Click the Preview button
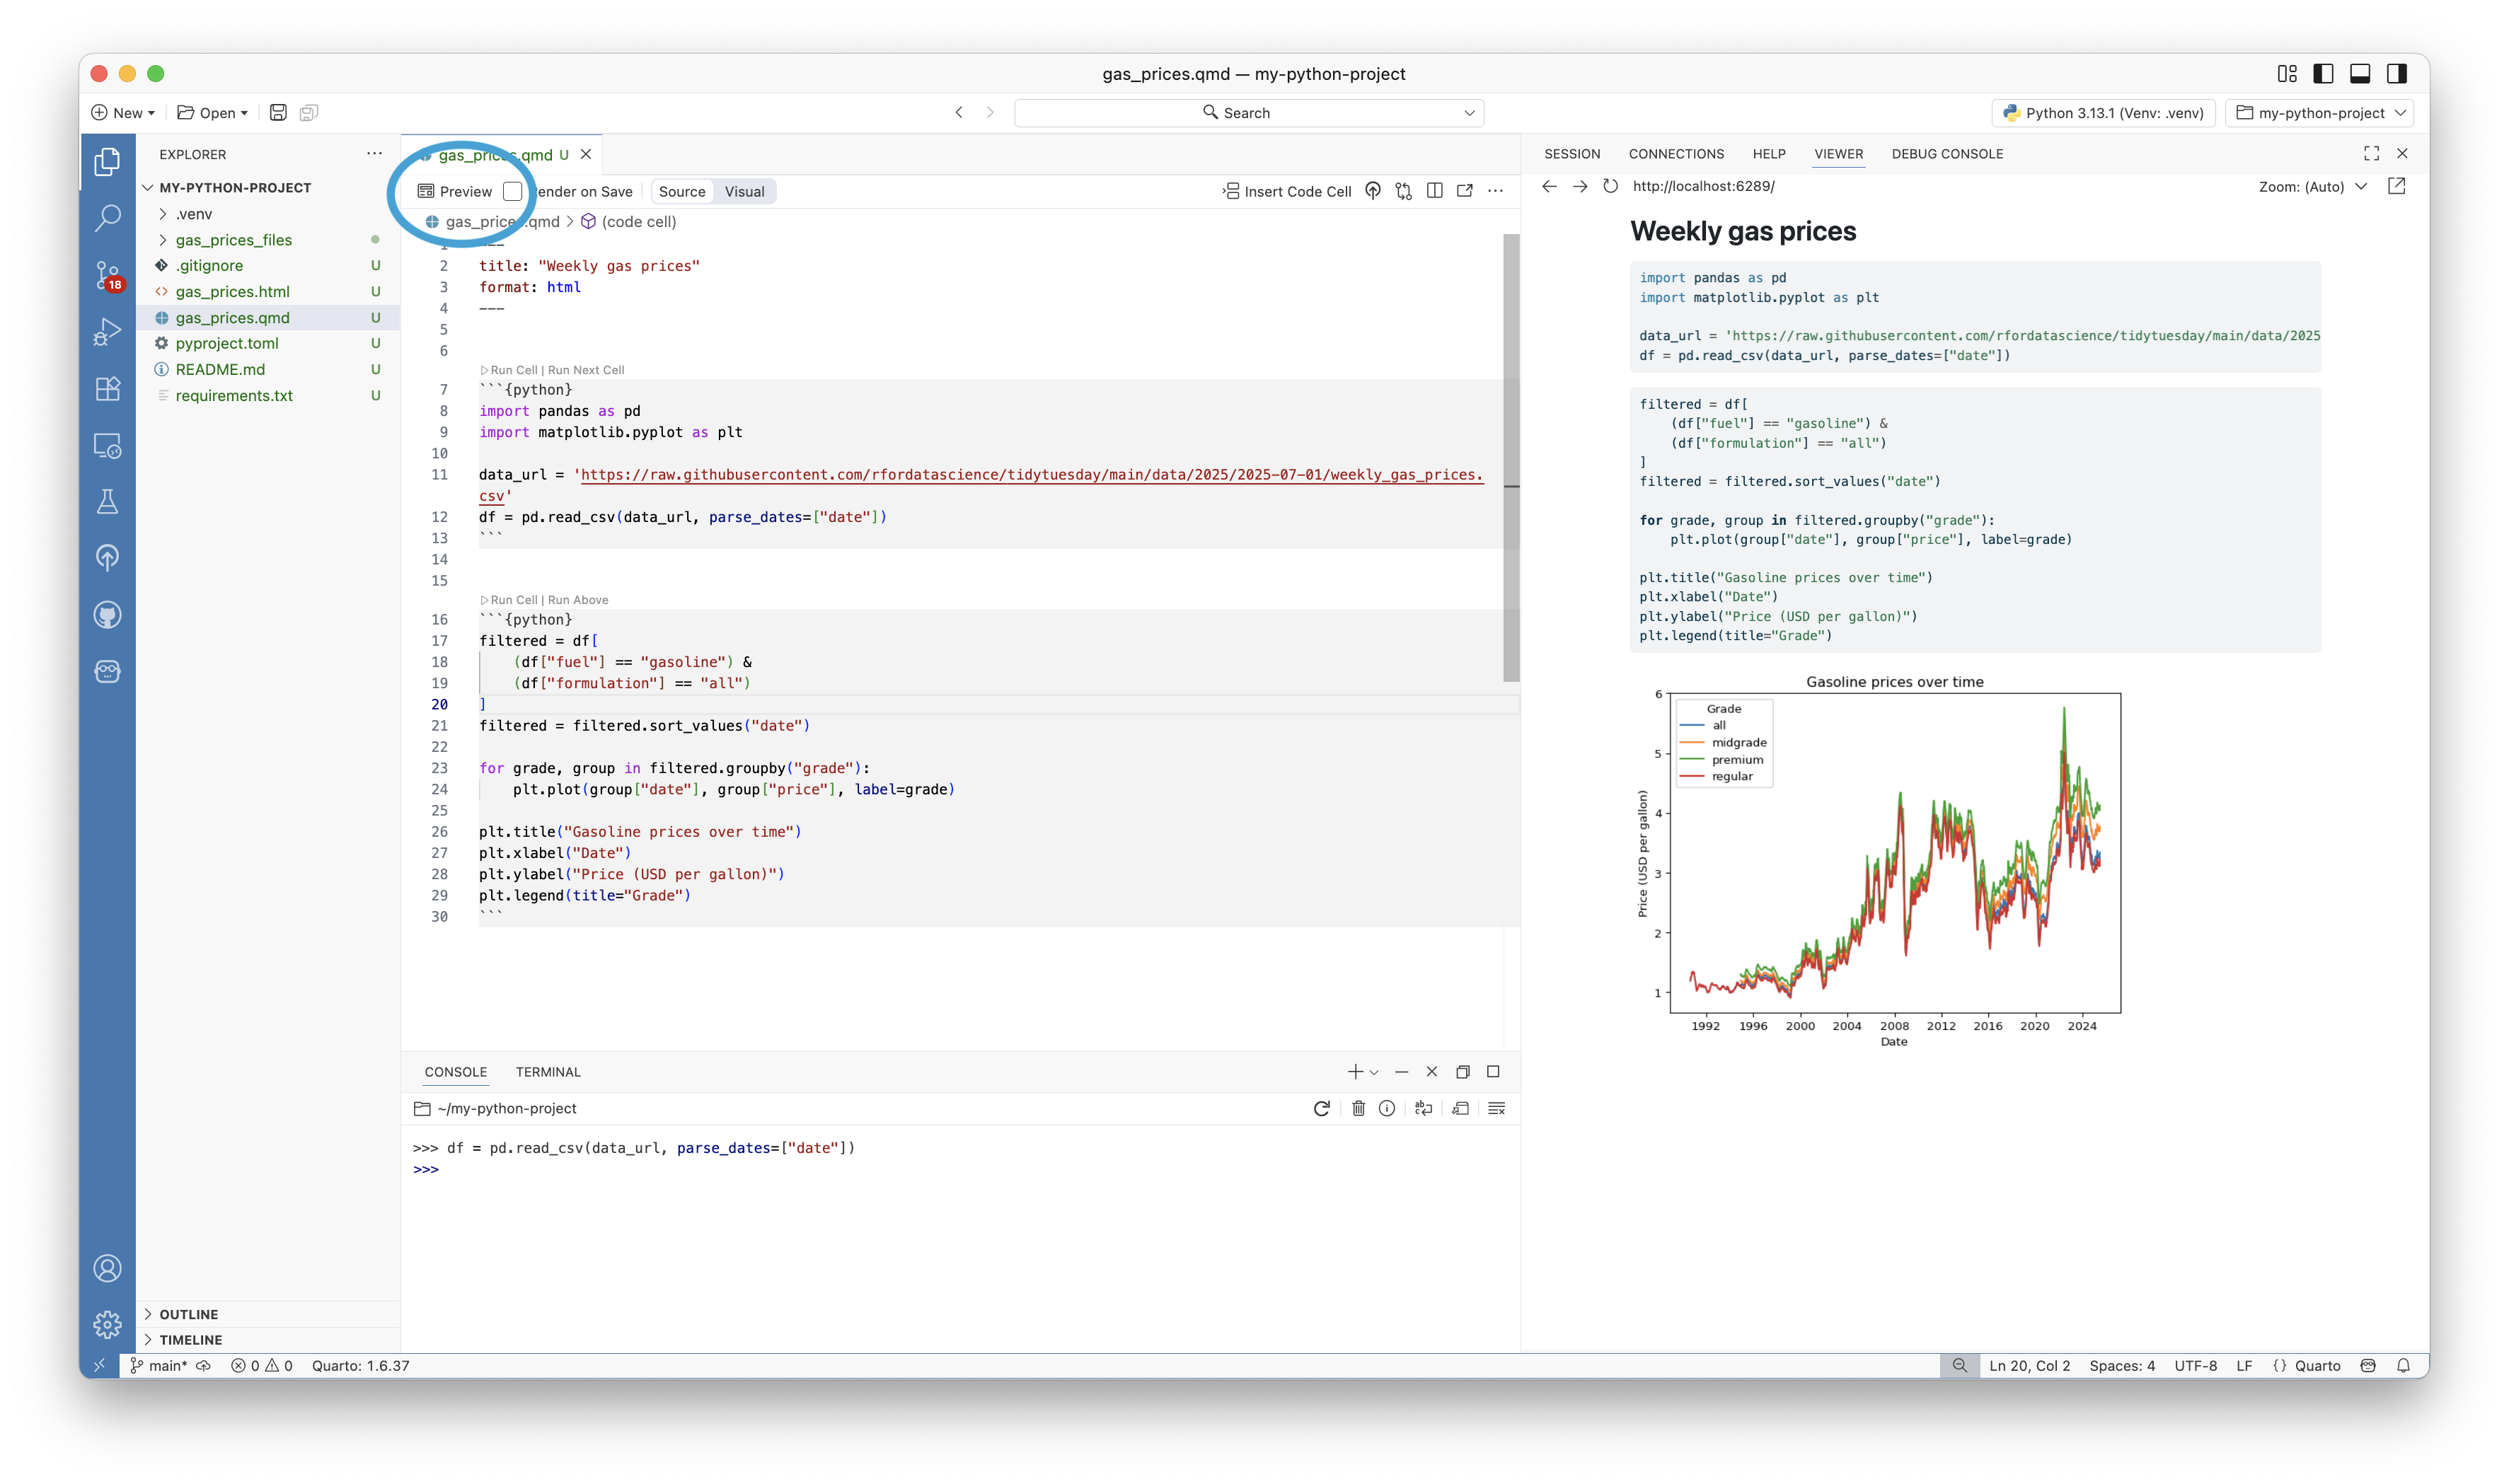This screenshot has width=2509, height=1484. tap(455, 191)
